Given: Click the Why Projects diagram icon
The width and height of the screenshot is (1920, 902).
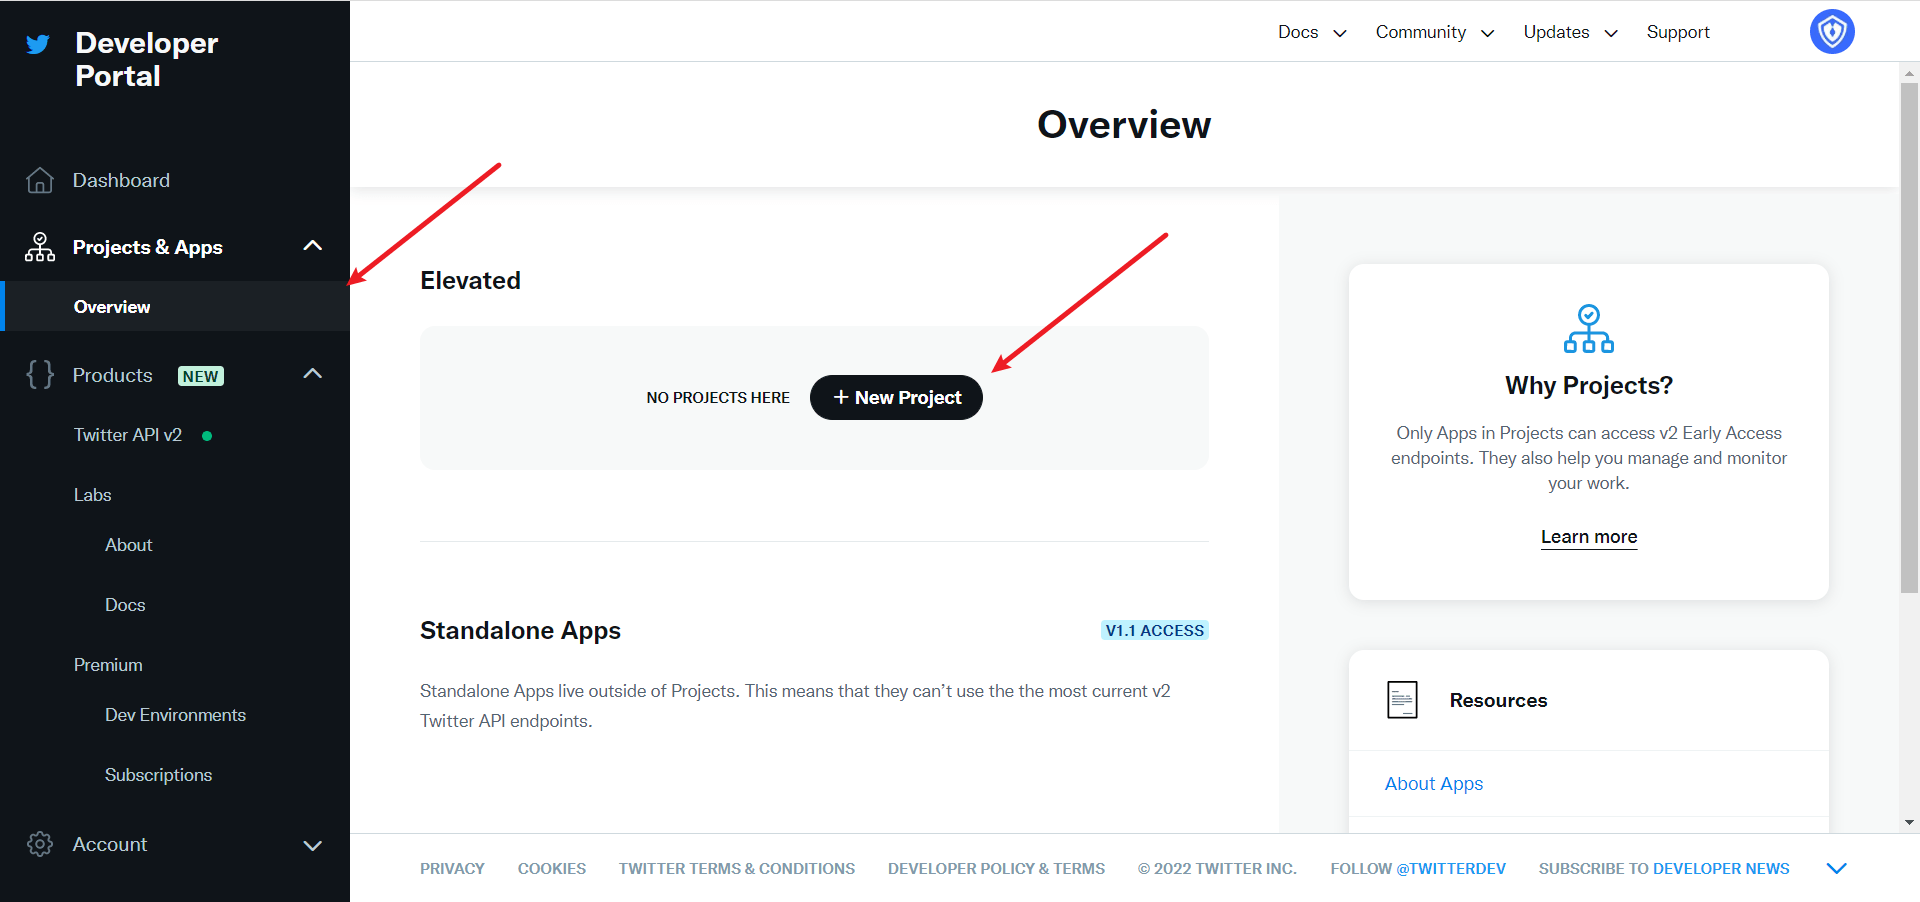Looking at the screenshot, I should [1588, 329].
